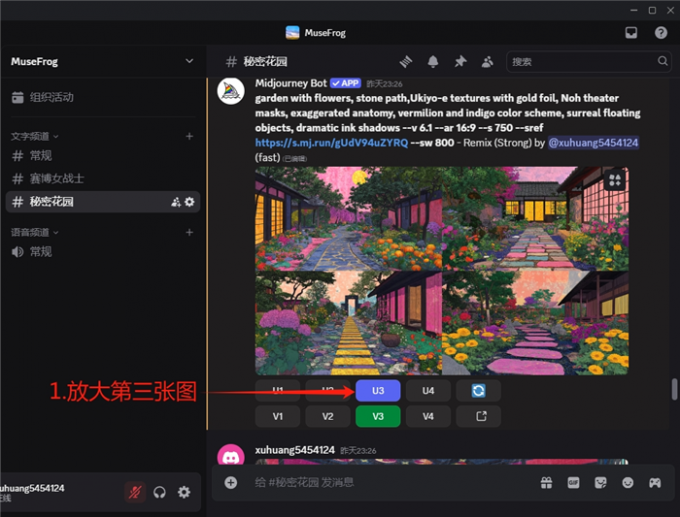
Task: Maximize the Discord window
Action: coord(652,10)
